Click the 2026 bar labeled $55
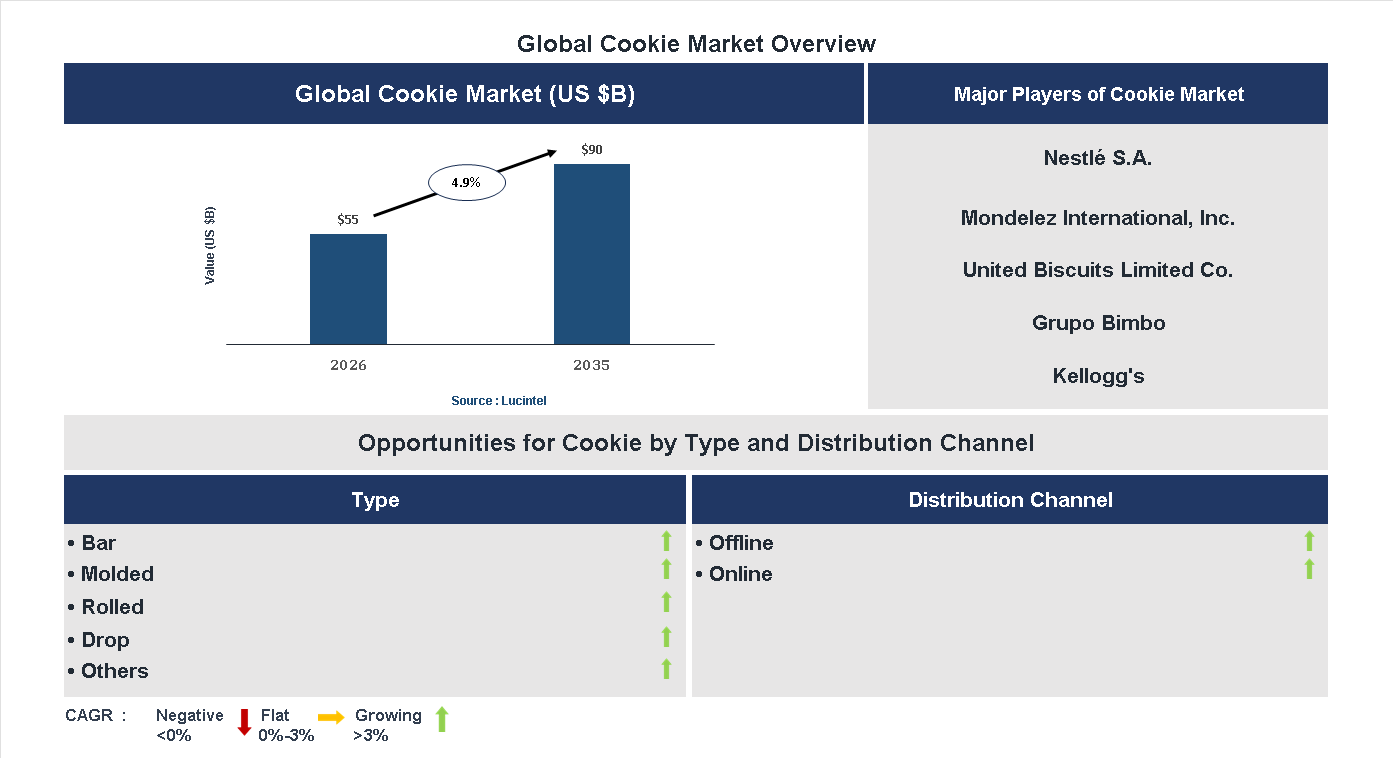Viewport: 1393px width, 758px height. point(348,288)
